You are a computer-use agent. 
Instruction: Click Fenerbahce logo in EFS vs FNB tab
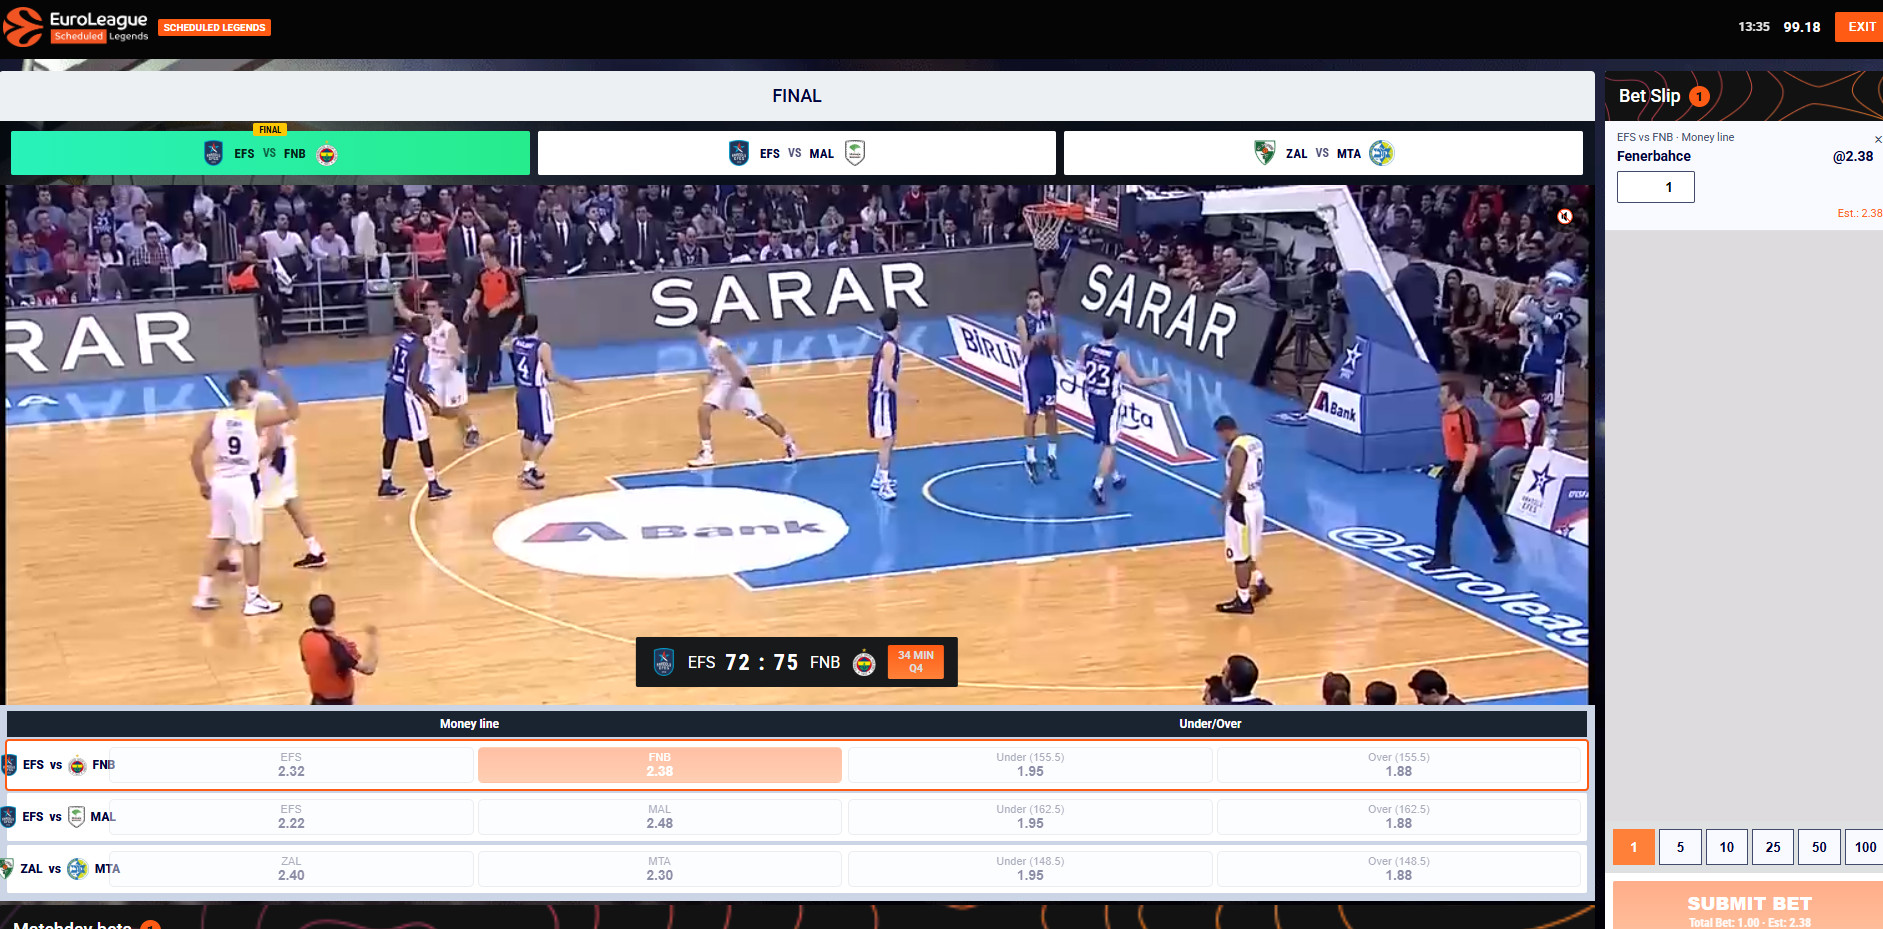point(327,154)
